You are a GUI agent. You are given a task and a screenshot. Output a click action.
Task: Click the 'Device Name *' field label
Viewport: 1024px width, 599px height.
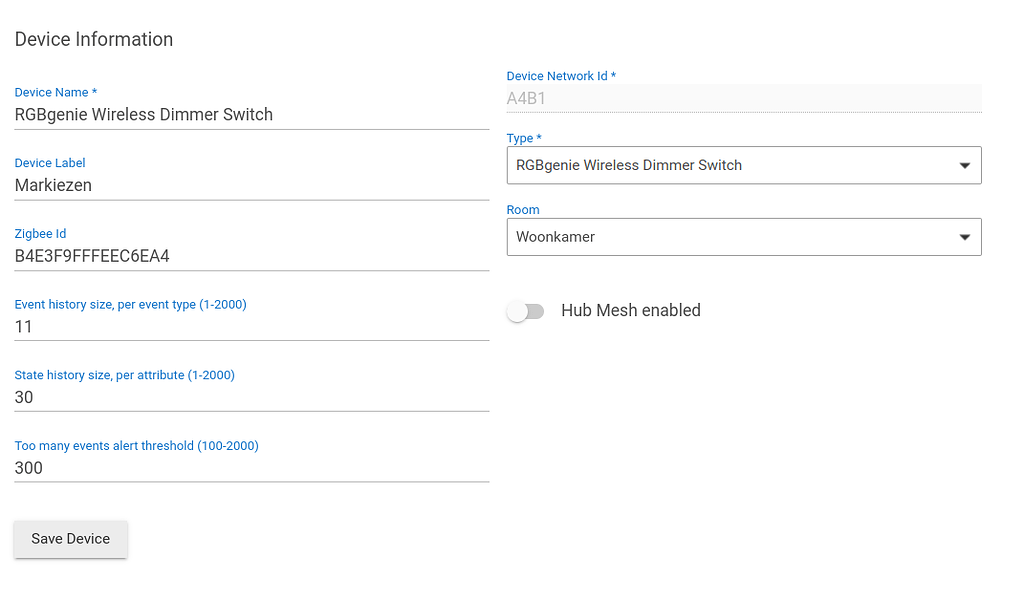[x=56, y=92]
